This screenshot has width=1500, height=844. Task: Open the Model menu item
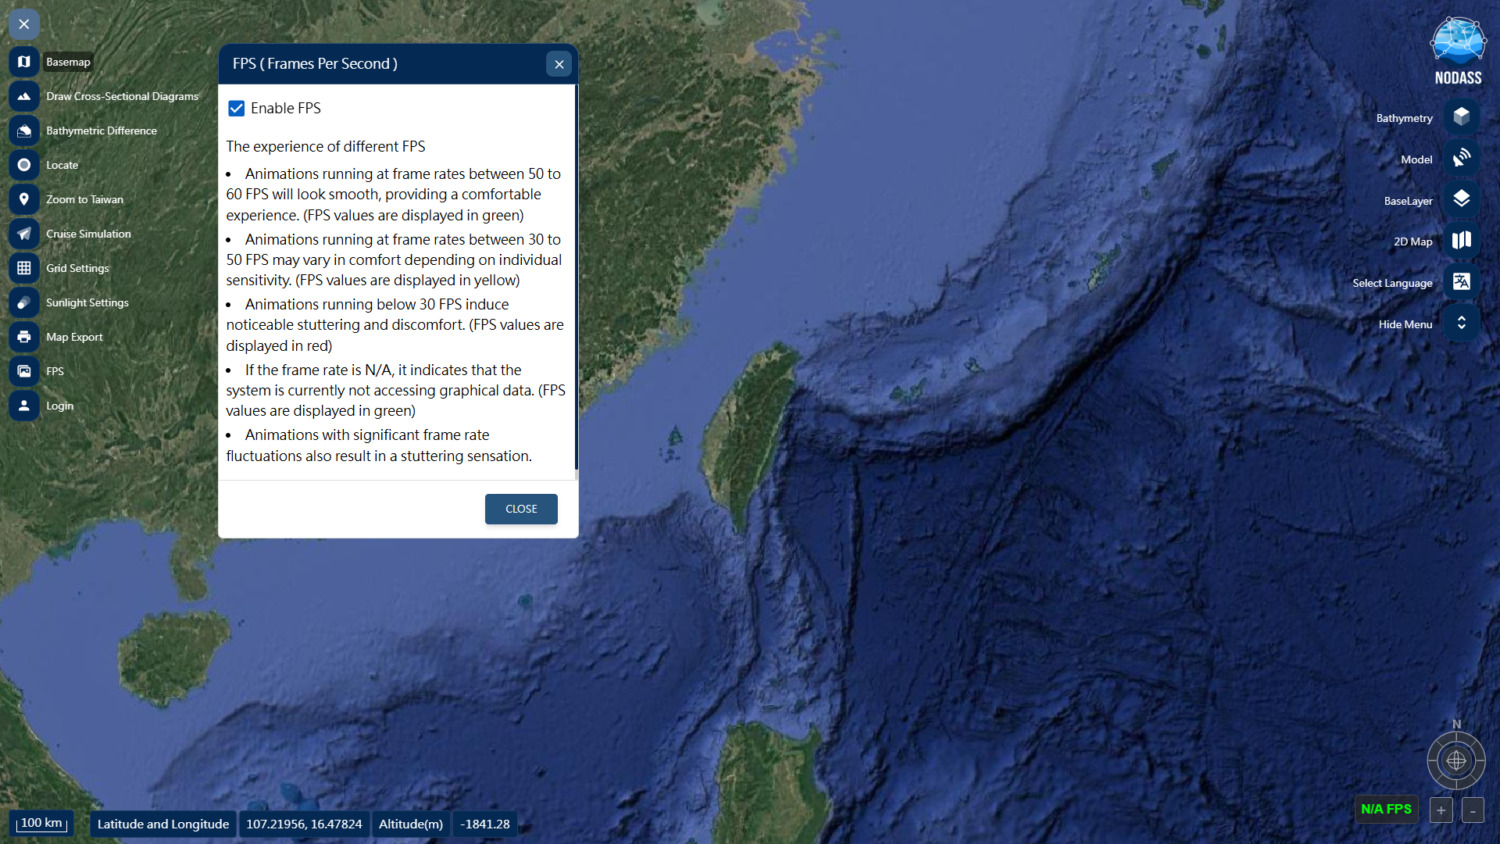tap(1461, 158)
